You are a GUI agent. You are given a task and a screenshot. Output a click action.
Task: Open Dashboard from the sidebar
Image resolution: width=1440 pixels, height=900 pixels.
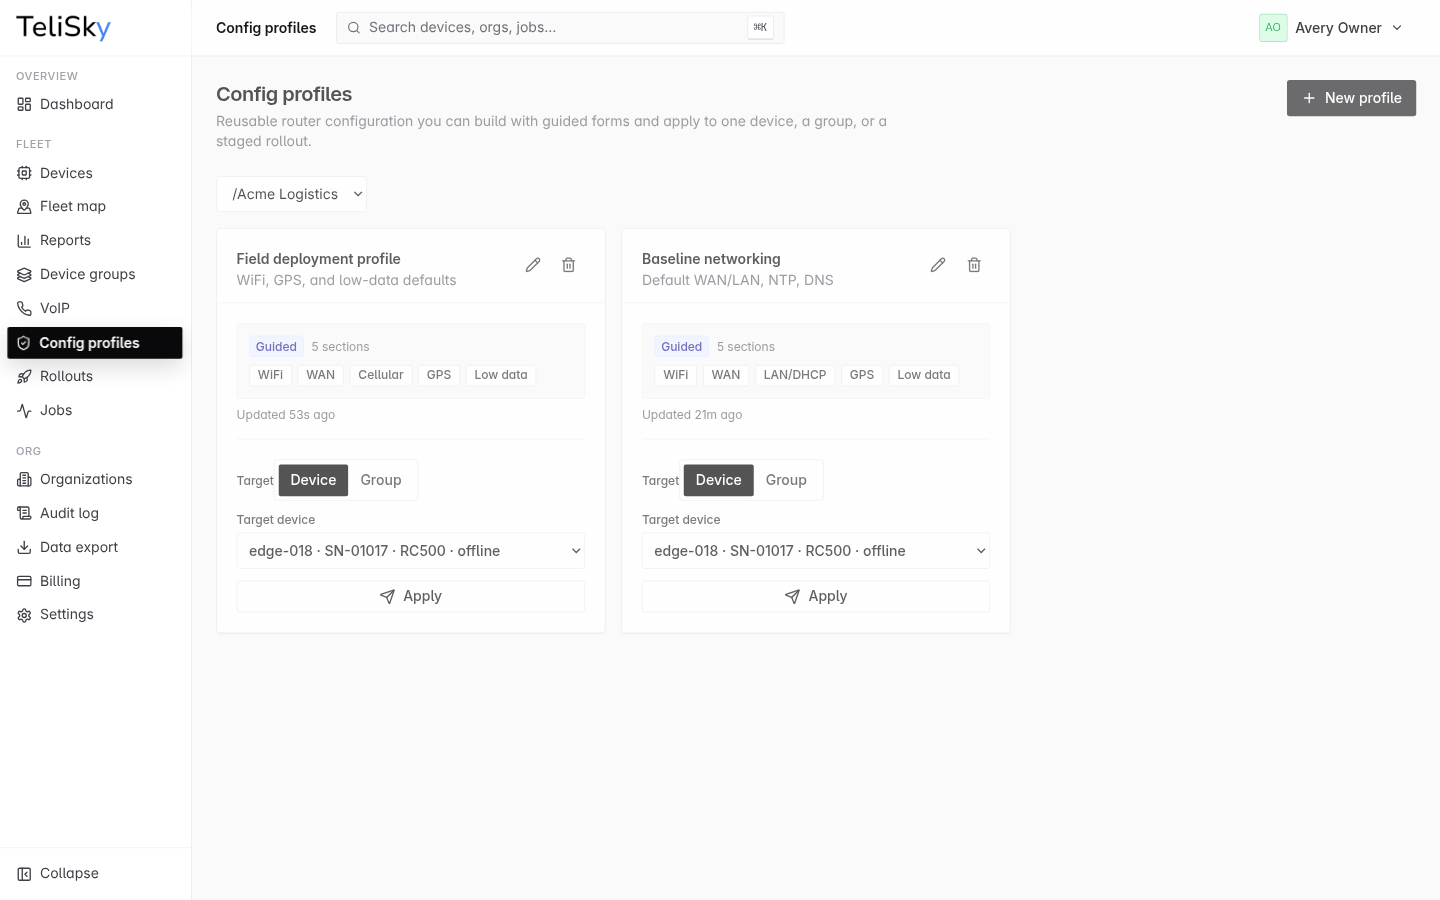[x=95, y=104]
